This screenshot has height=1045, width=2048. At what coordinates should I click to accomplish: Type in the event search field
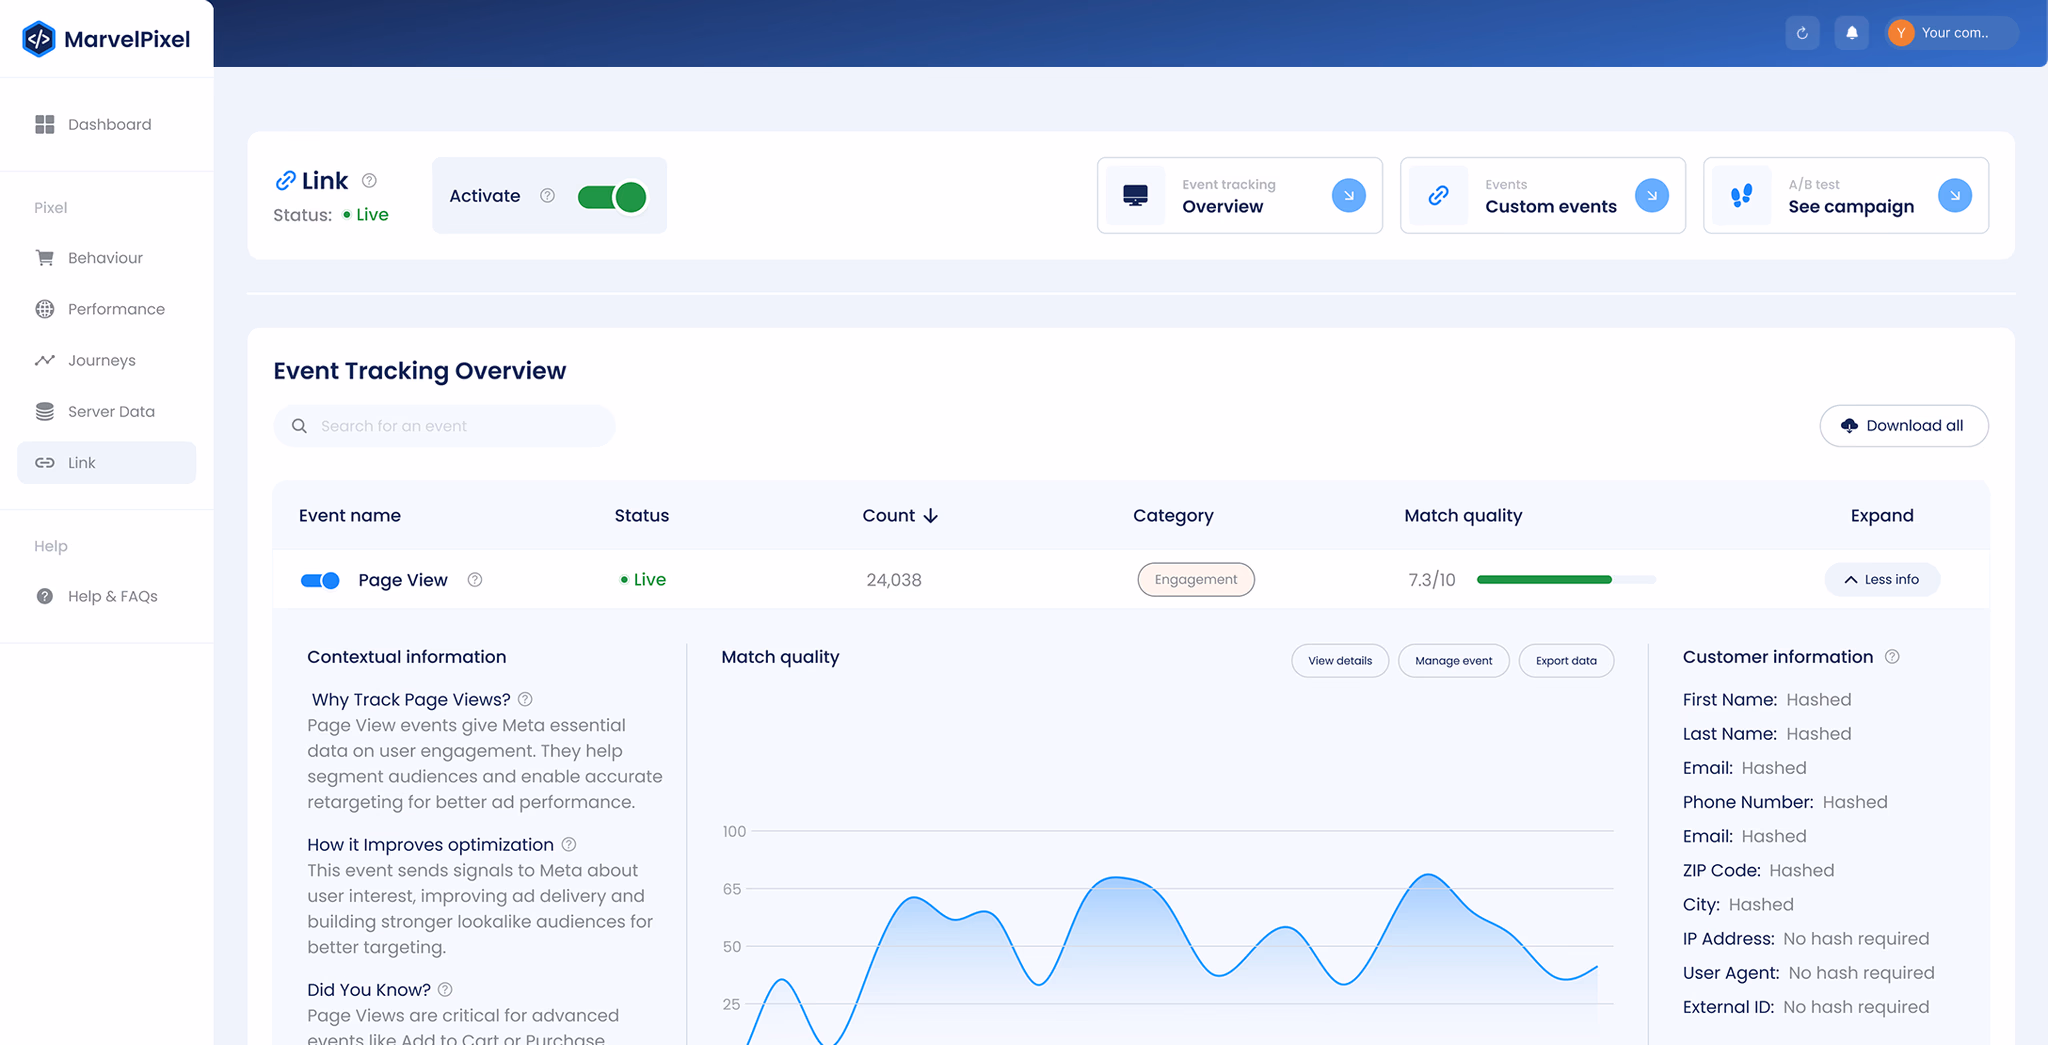(443, 425)
